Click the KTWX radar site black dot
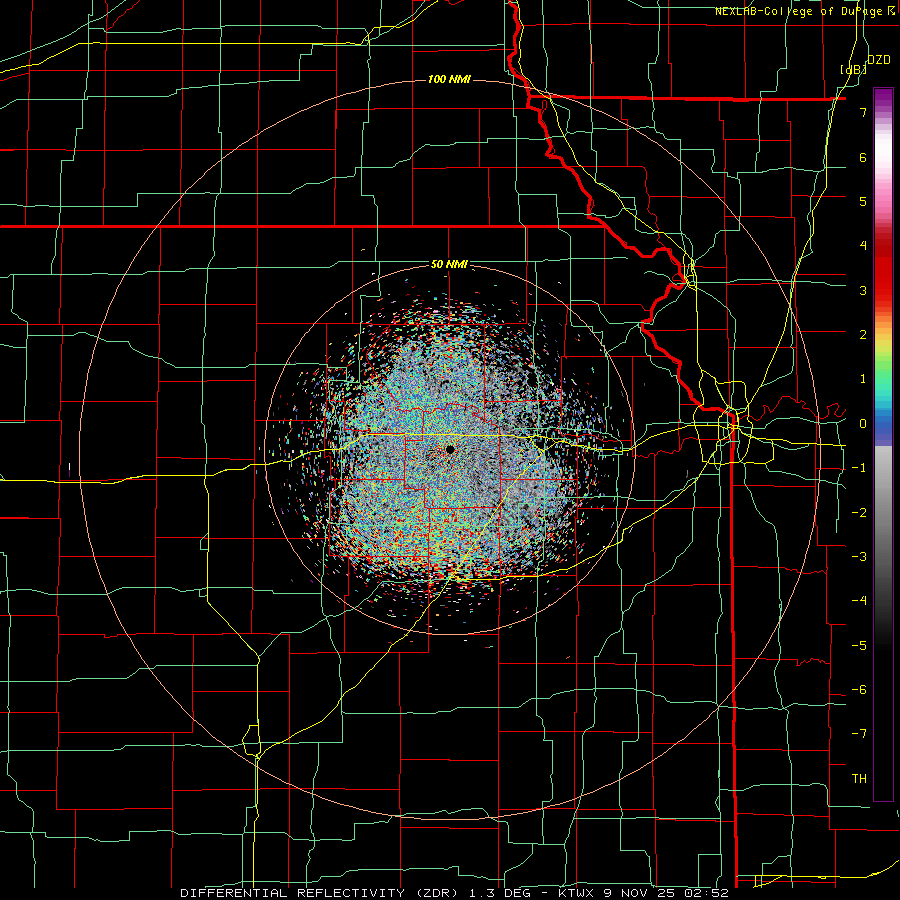This screenshot has width=900, height=900. [450, 449]
